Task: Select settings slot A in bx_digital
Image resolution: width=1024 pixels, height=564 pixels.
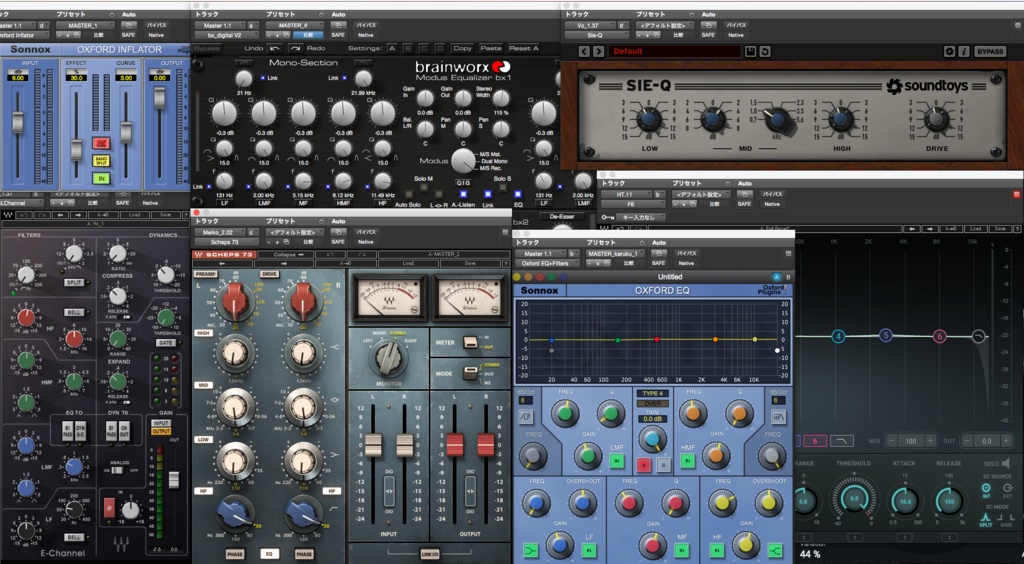Action: click(392, 48)
